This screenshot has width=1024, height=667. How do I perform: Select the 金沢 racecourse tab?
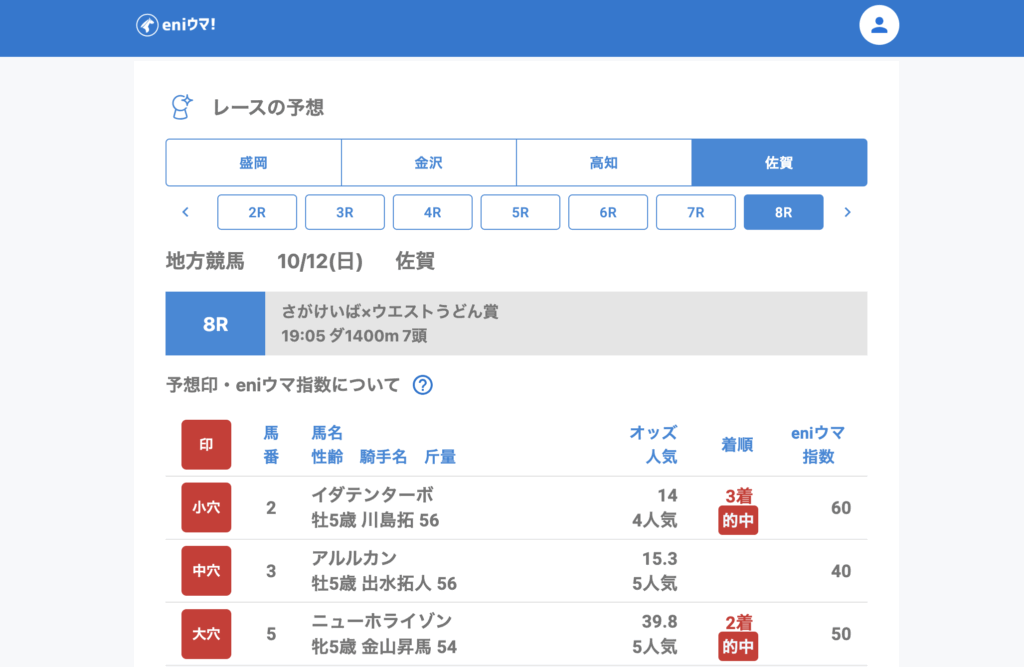(428, 162)
